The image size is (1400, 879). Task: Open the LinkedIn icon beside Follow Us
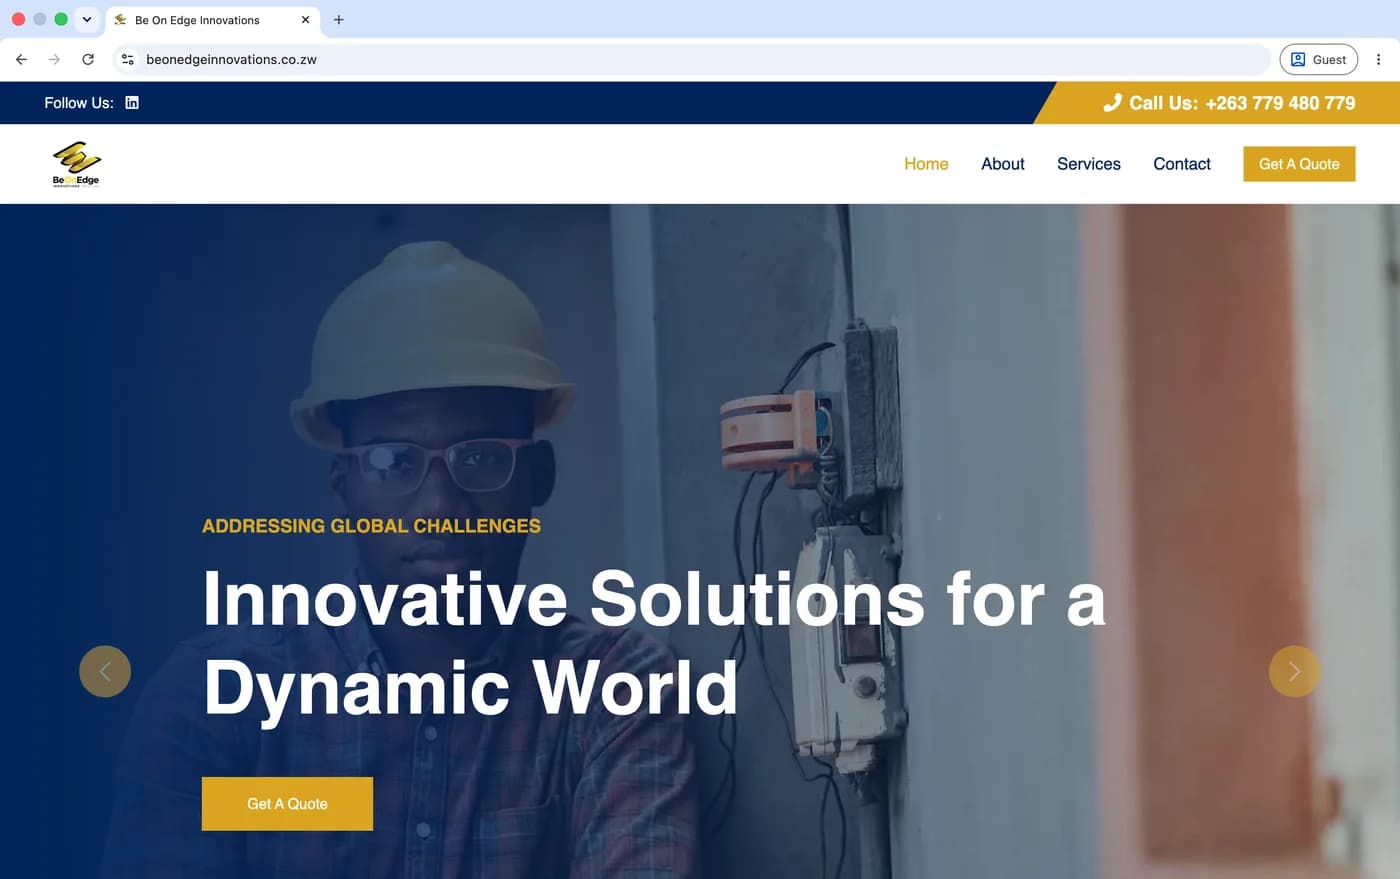[132, 103]
